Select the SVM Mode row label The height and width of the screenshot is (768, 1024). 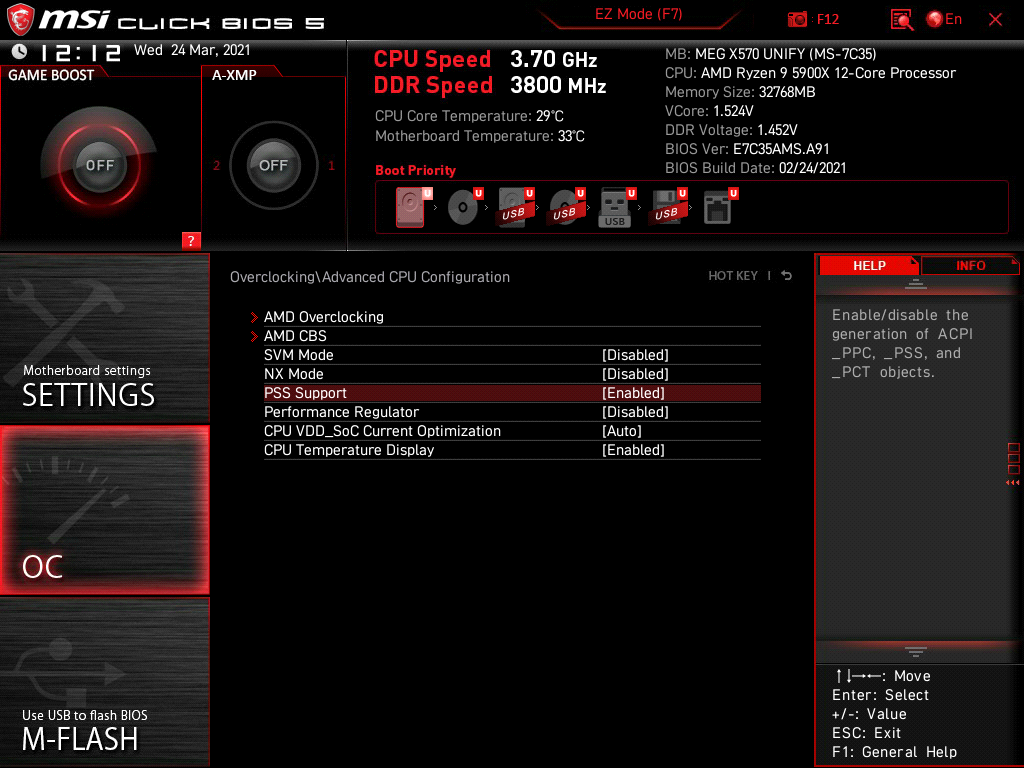298,355
